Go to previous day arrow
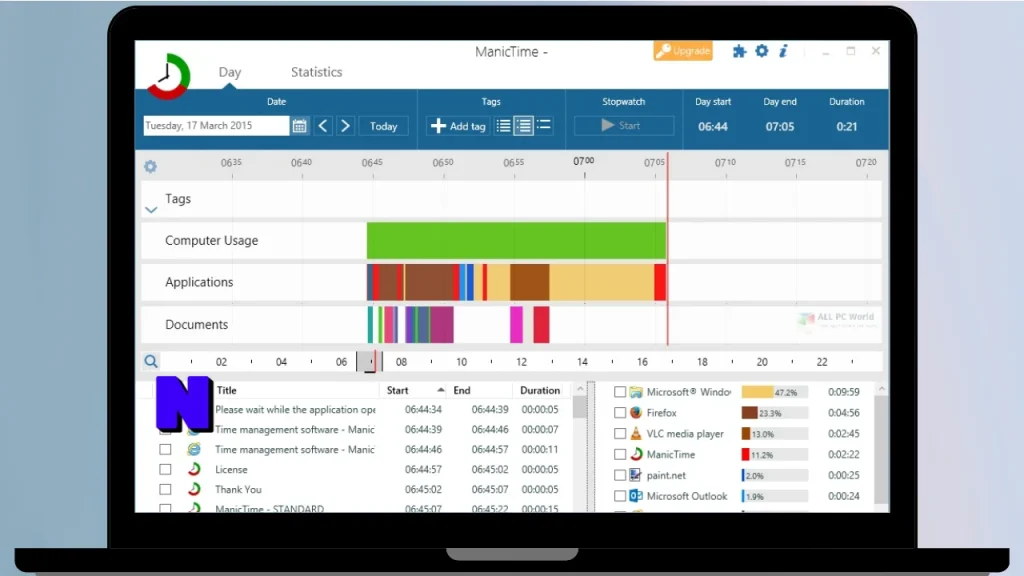This screenshot has width=1024, height=576. pos(323,126)
